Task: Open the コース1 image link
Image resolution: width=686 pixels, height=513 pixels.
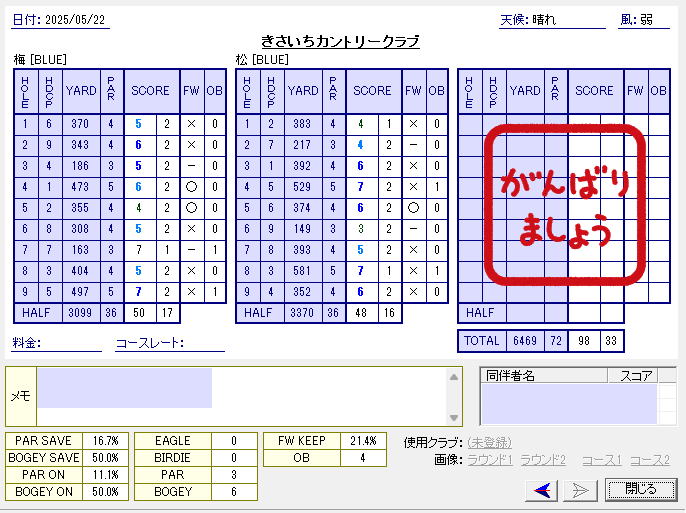Action: [x=602, y=460]
